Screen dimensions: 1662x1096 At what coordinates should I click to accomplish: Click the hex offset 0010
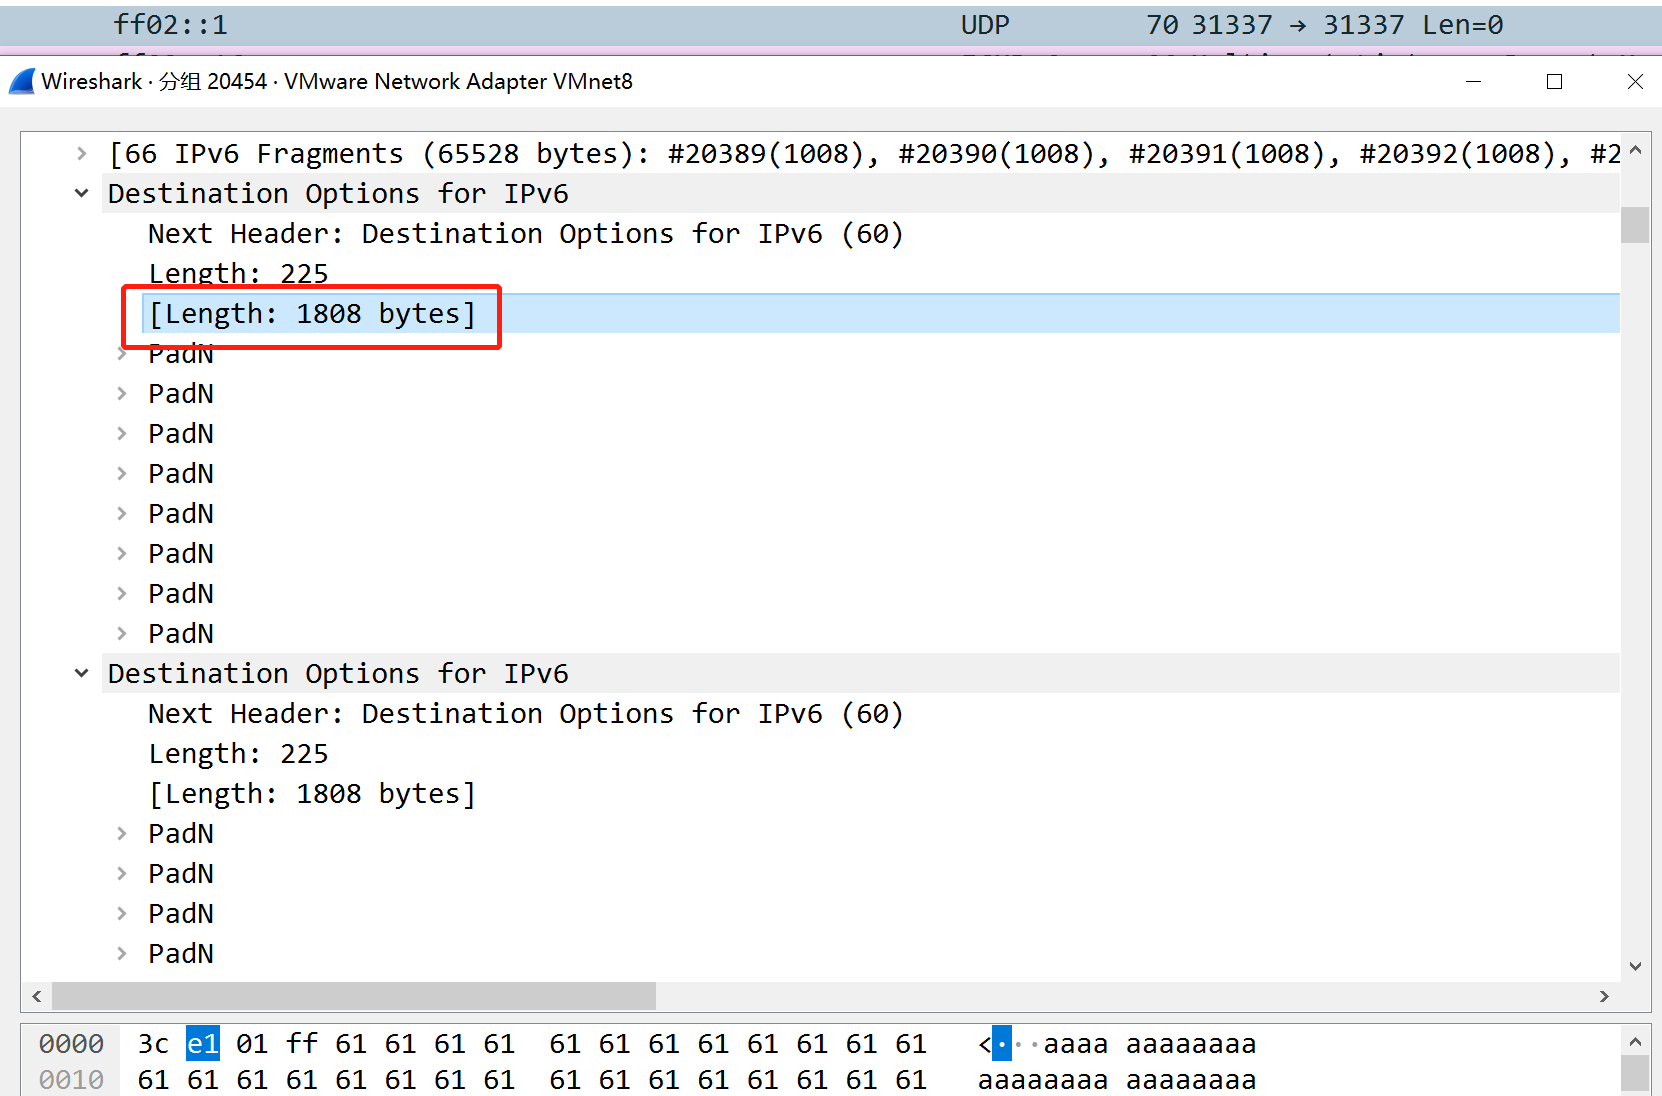[x=71, y=1080]
